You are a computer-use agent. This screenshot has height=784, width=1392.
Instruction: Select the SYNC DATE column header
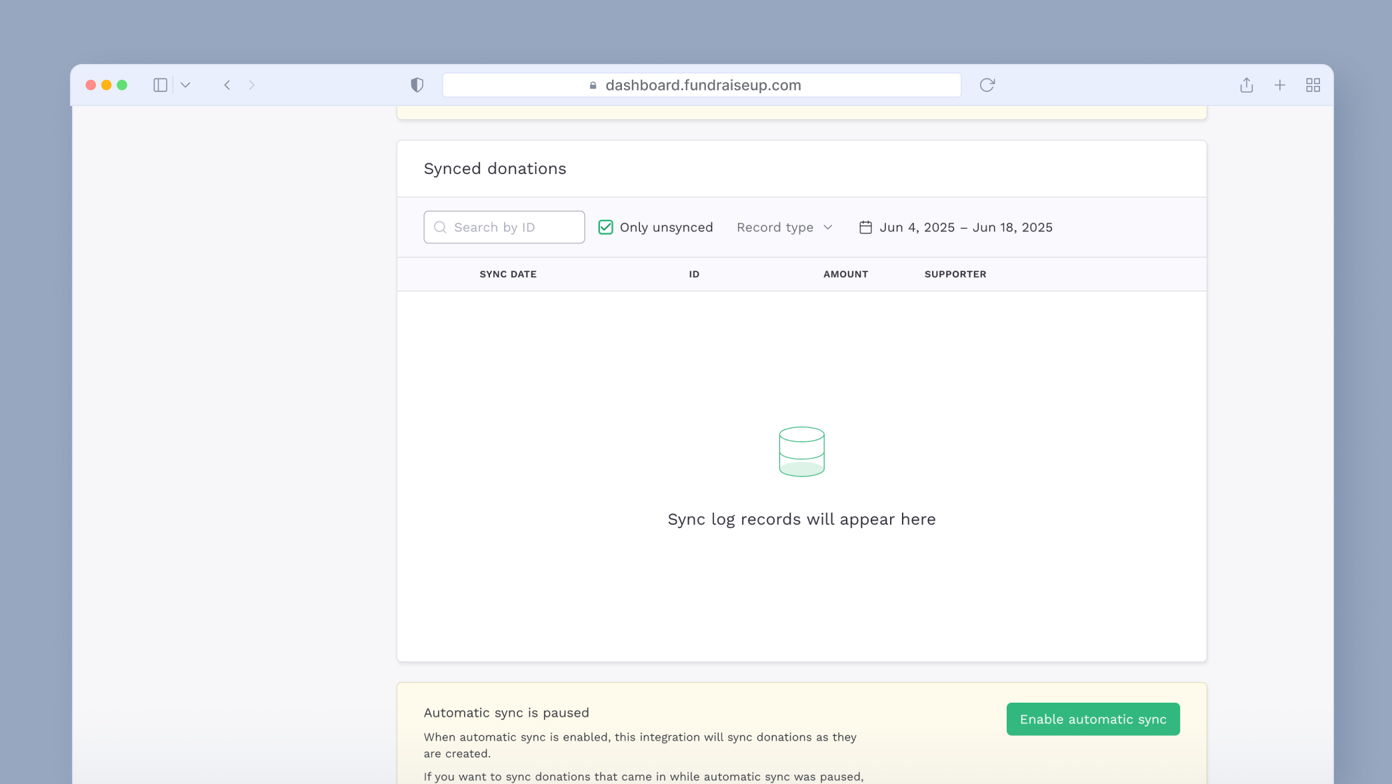(507, 274)
